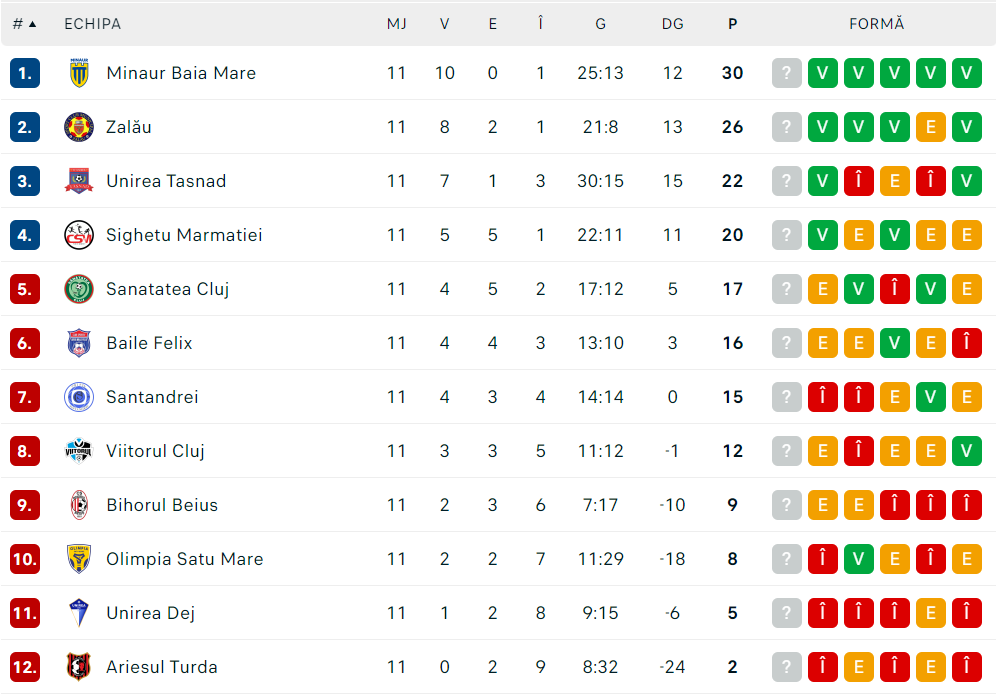Click the Viitorul Cluj team logo
Screen dimensions: 996x697
click(79, 451)
